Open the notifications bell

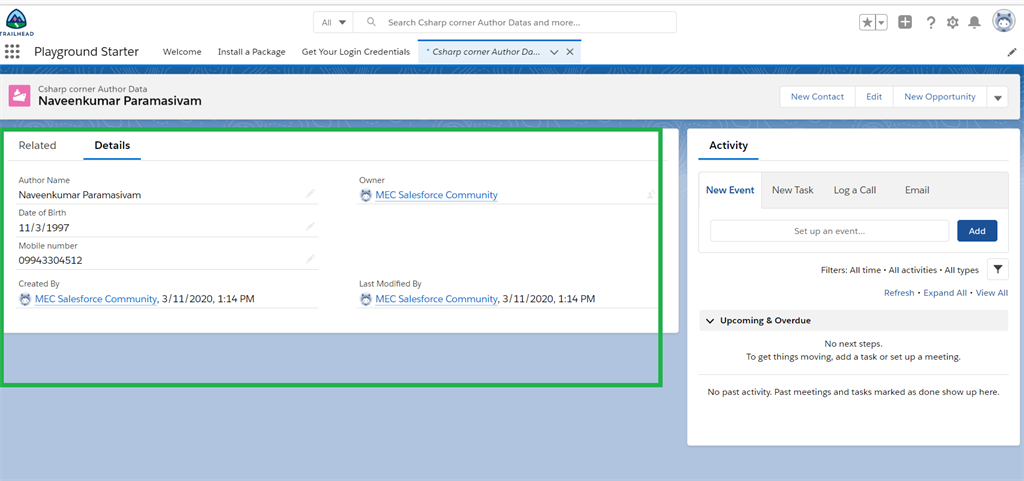(x=974, y=22)
